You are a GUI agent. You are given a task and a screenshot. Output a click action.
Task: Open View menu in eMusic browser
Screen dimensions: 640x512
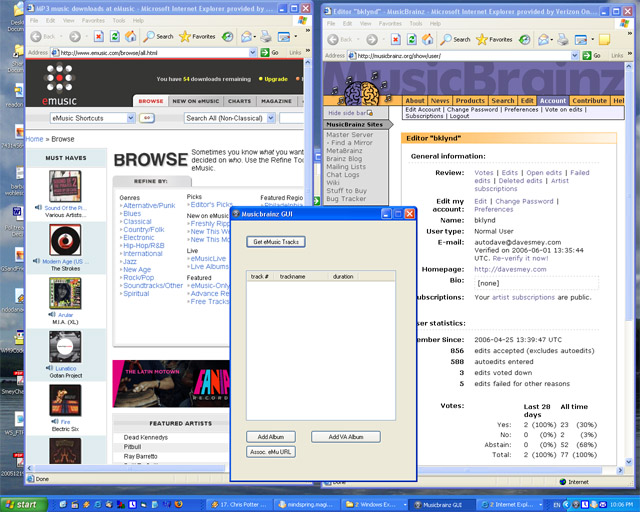coord(68,20)
